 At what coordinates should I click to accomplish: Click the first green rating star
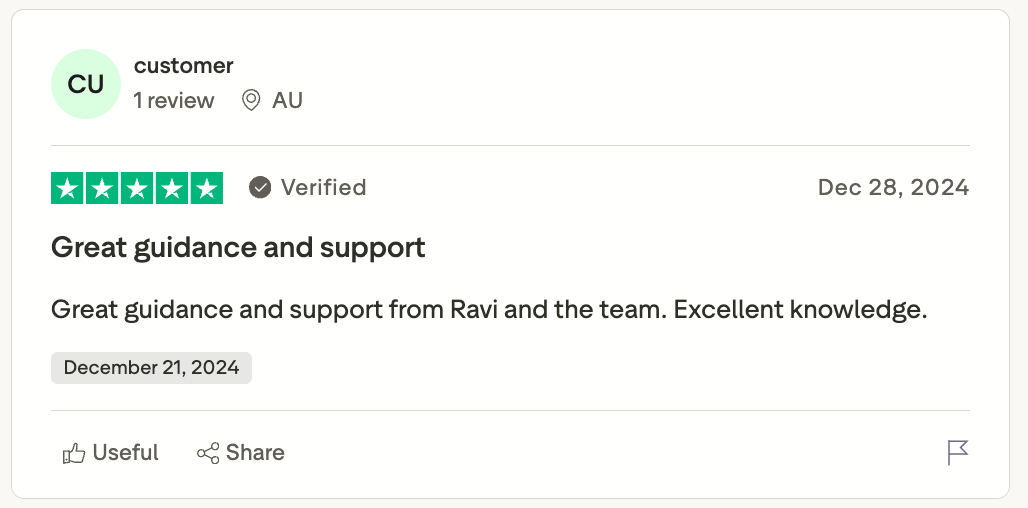point(68,188)
